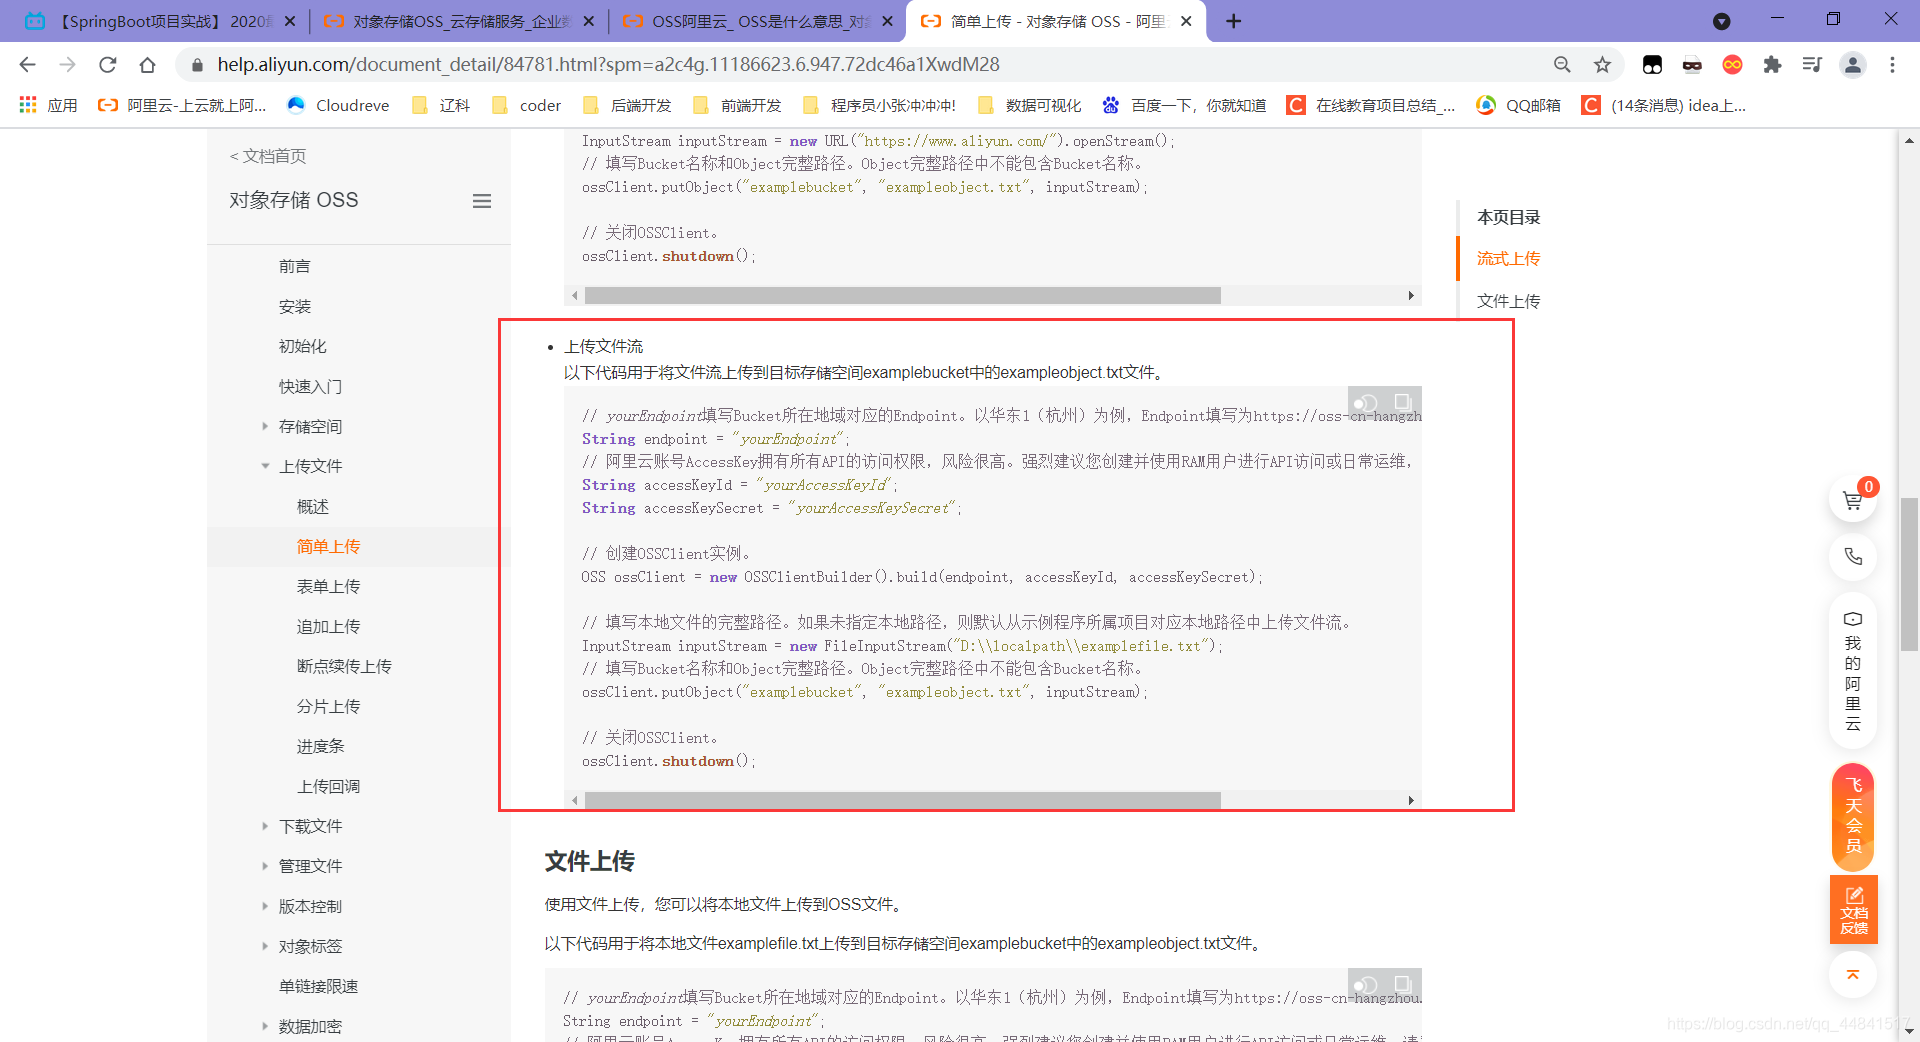Screen dimensions: 1920x1042
Task: Open the 前端开发 bookmark folder
Action: [x=737, y=105]
